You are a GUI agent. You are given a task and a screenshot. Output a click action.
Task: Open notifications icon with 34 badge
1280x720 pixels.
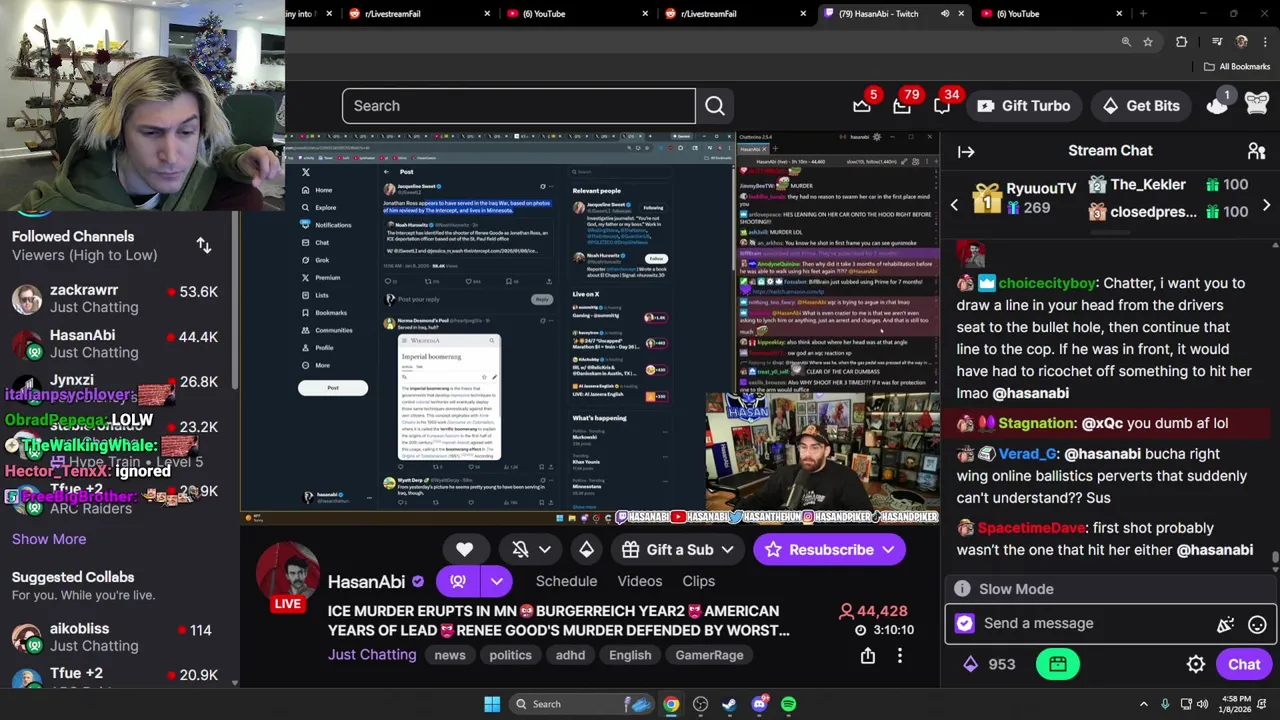click(942, 106)
